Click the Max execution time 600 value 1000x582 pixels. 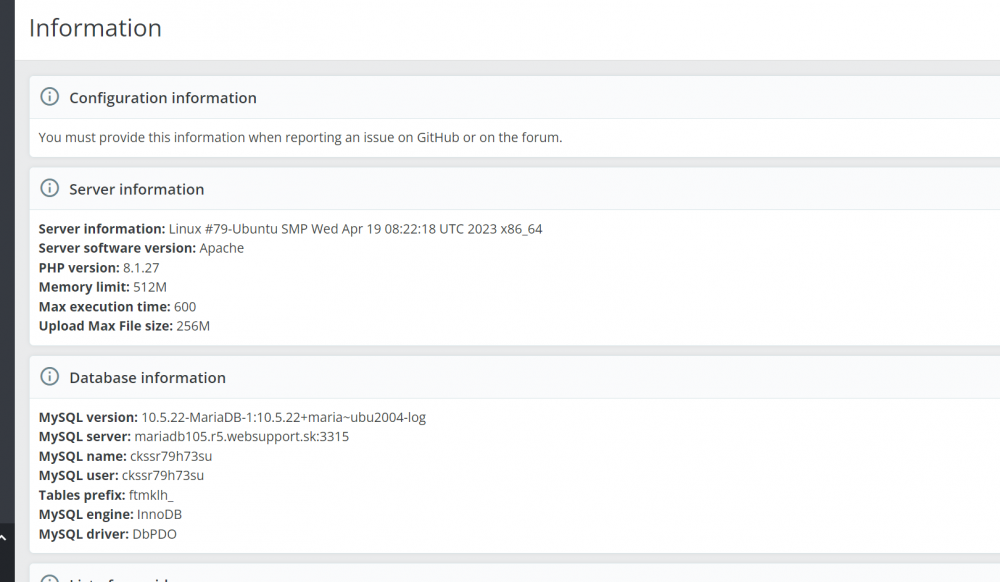185,307
